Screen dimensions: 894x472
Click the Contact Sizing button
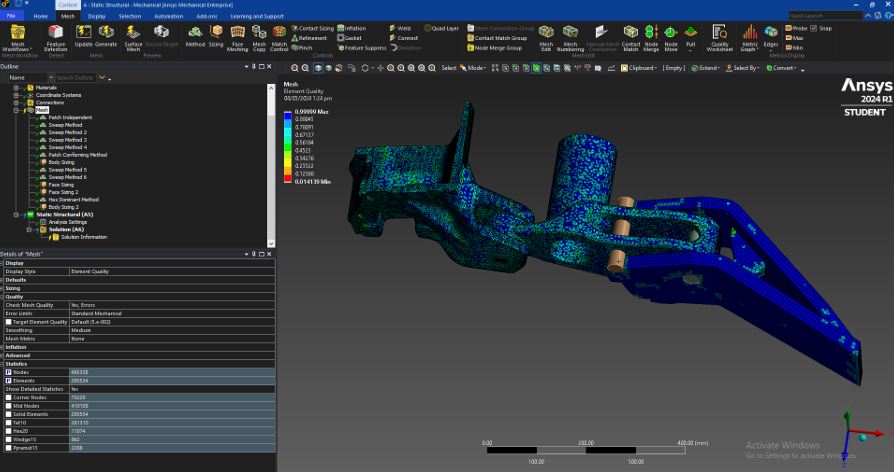[x=316, y=28]
